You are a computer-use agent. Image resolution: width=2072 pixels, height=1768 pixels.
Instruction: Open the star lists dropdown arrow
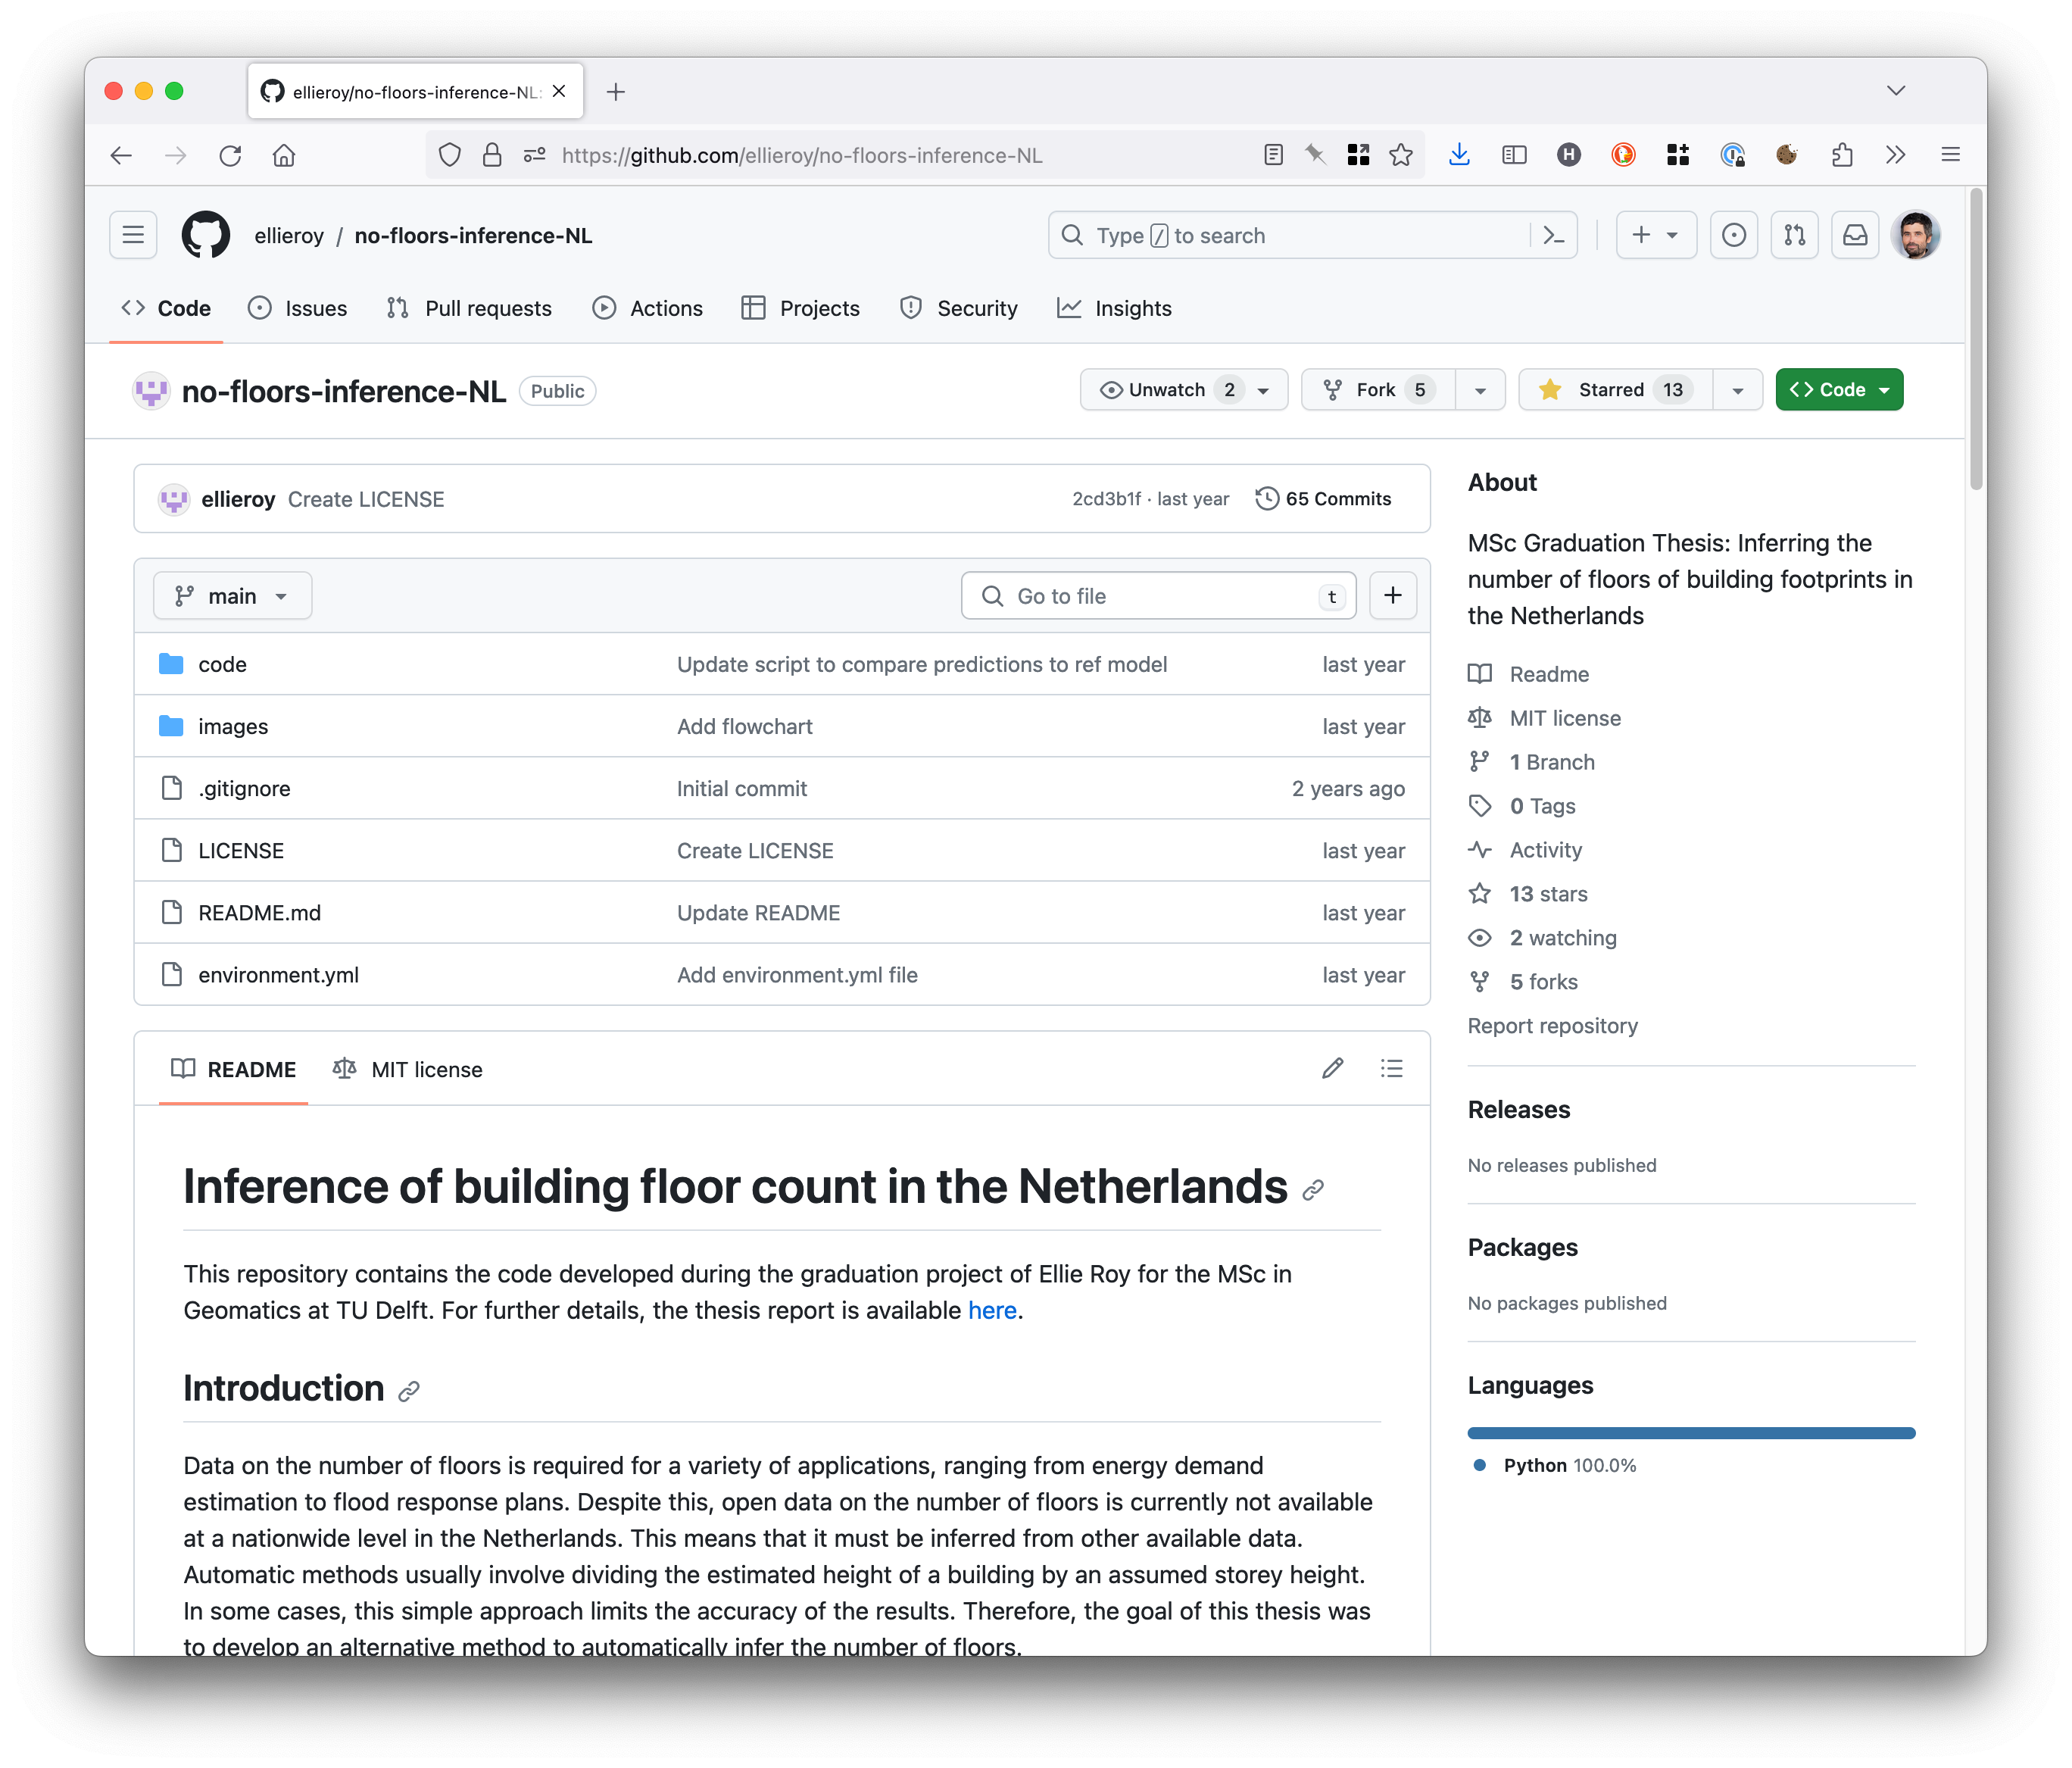point(1738,390)
